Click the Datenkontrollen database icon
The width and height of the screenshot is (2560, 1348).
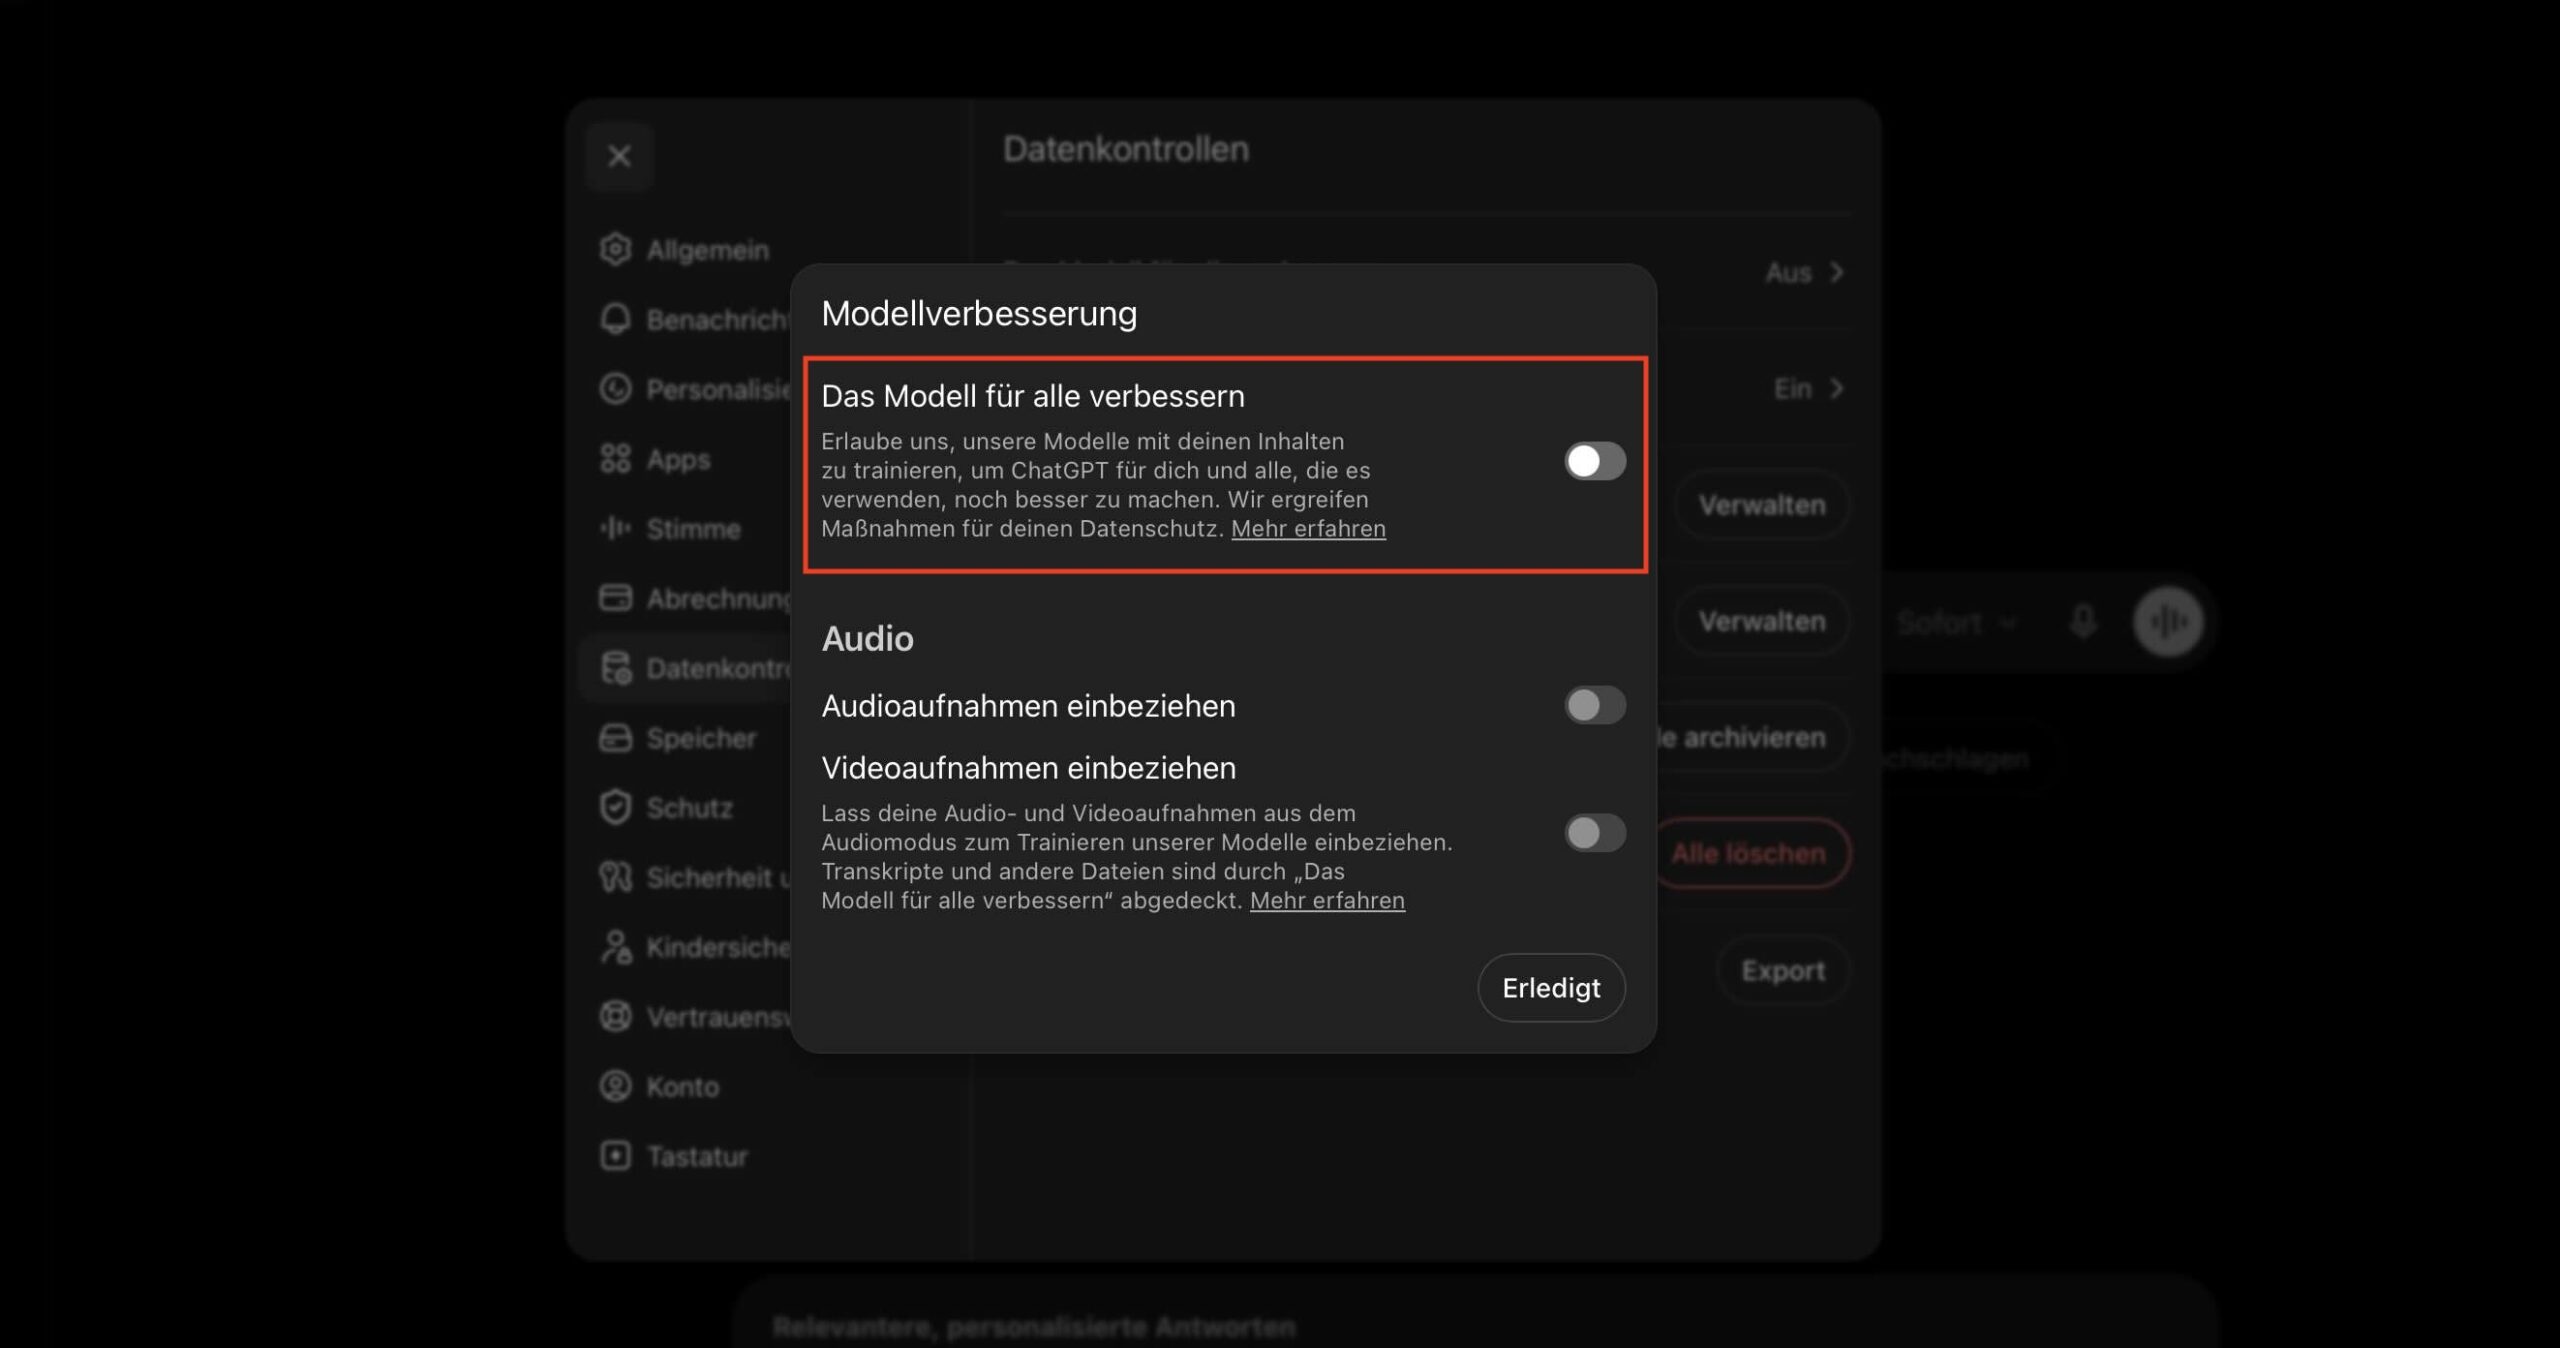[x=615, y=668]
